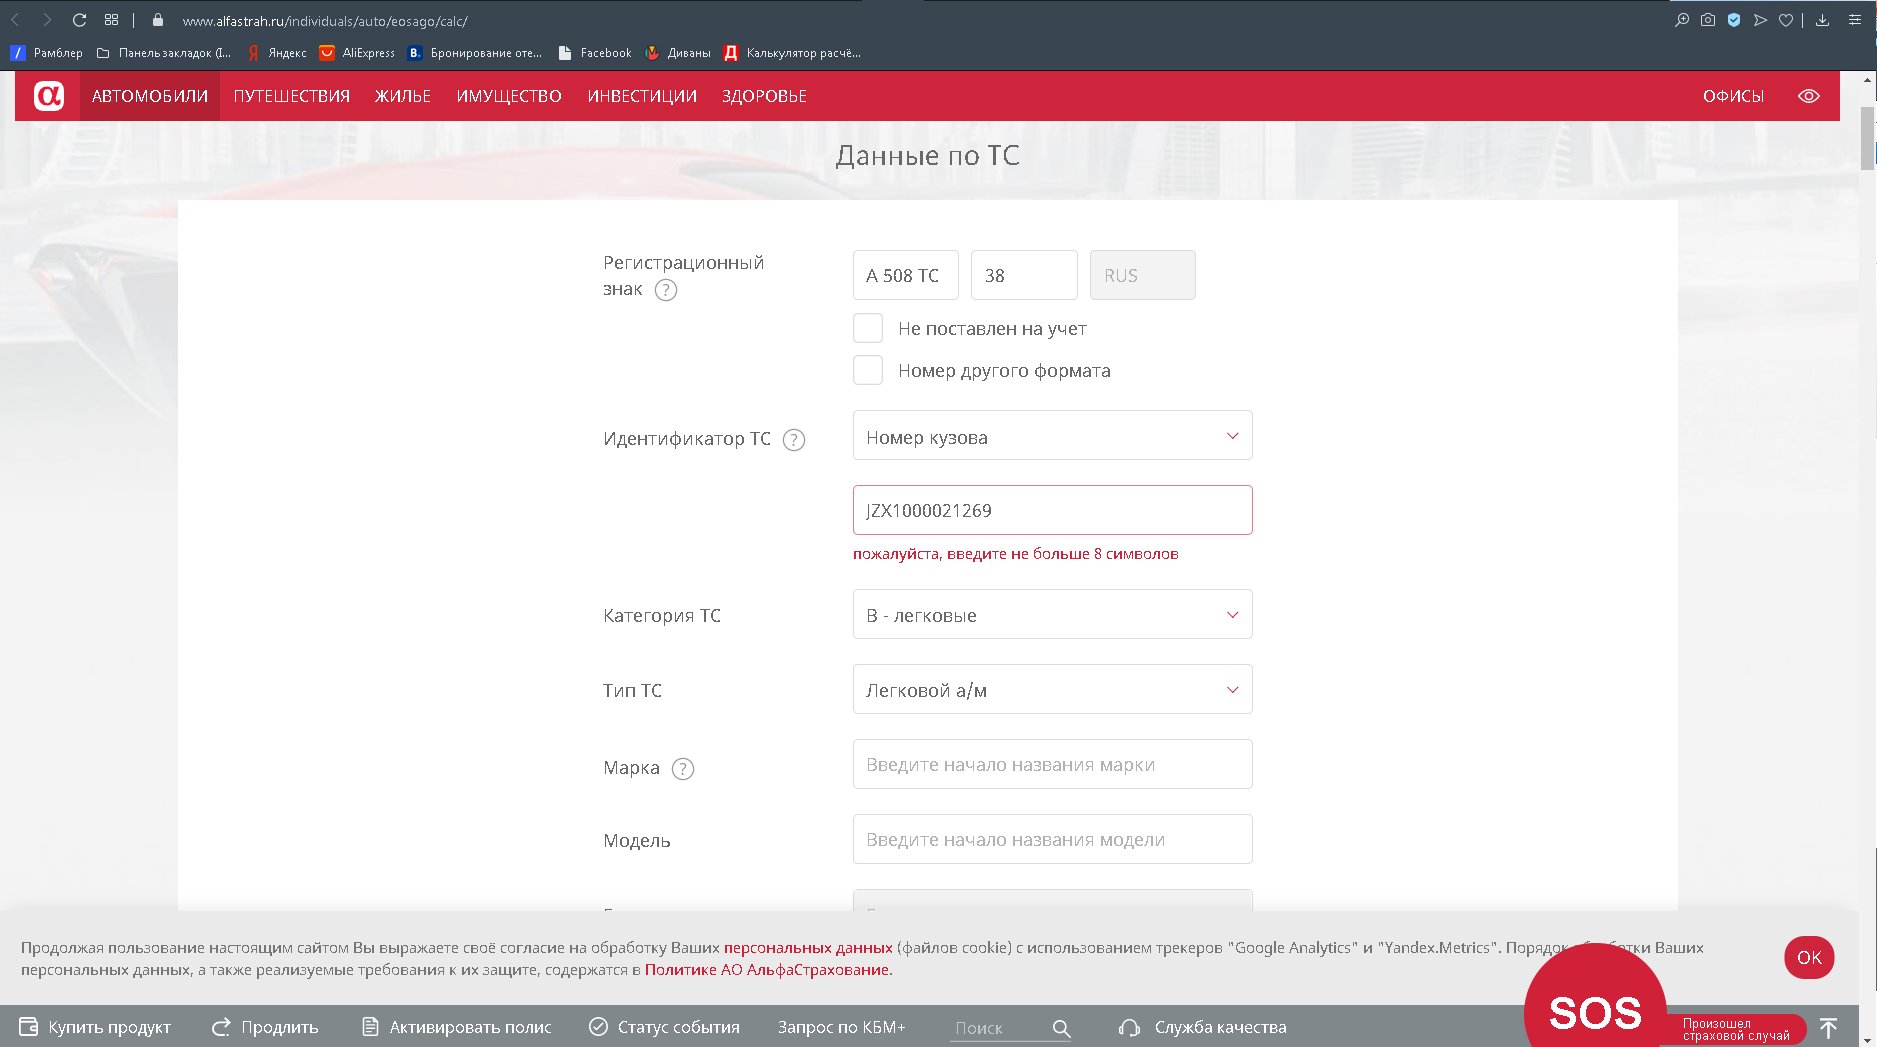This screenshot has height=1047, width=1877.
Task: Open help for Регистрационный знак
Action: point(665,290)
